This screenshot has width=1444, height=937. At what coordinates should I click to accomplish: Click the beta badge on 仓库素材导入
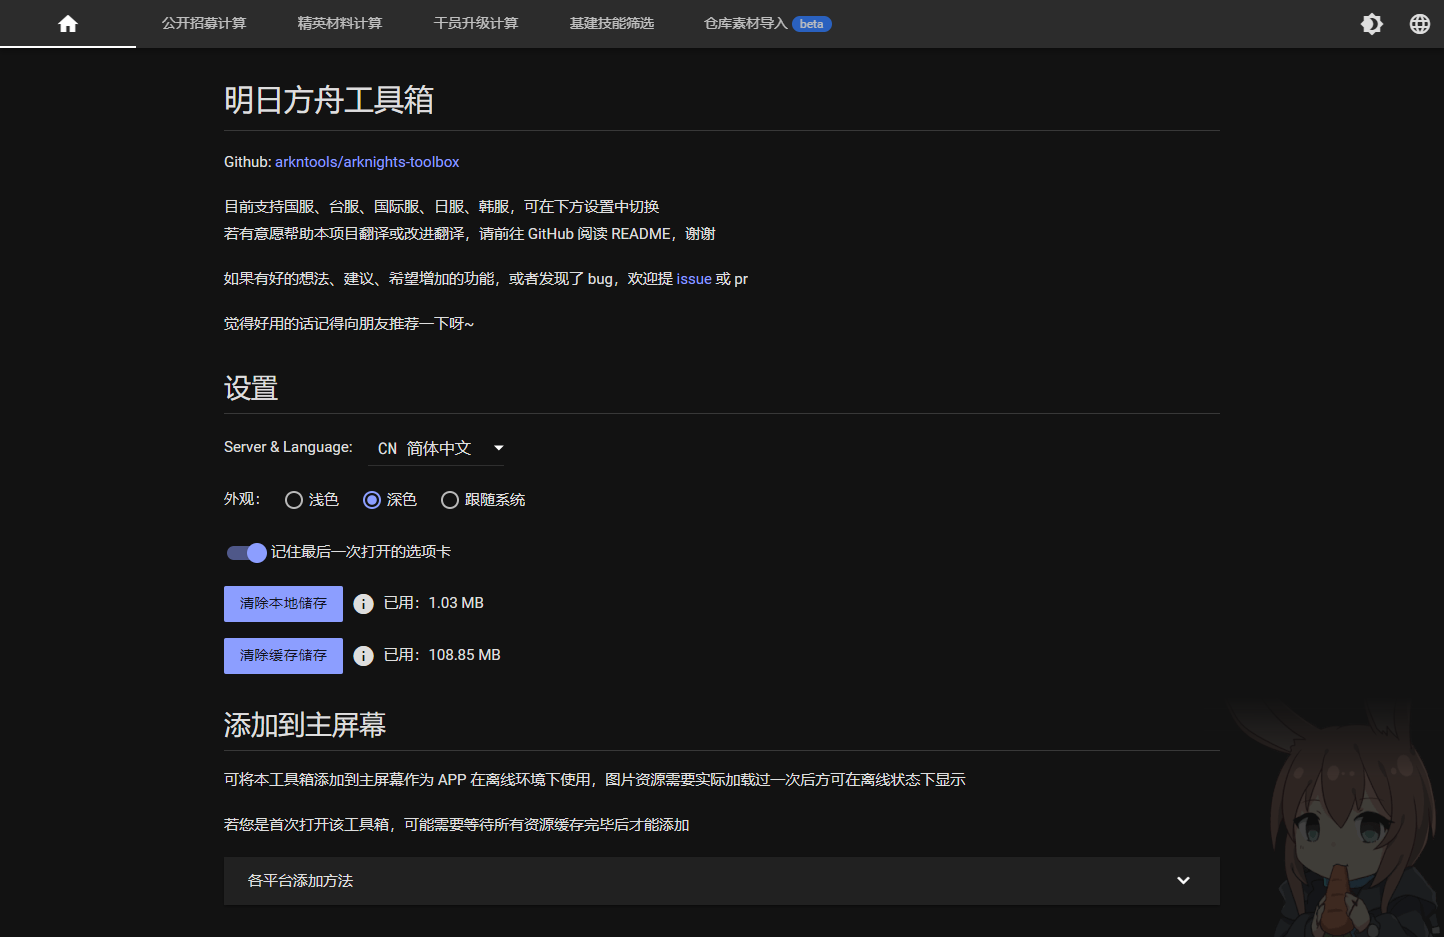pos(811,23)
